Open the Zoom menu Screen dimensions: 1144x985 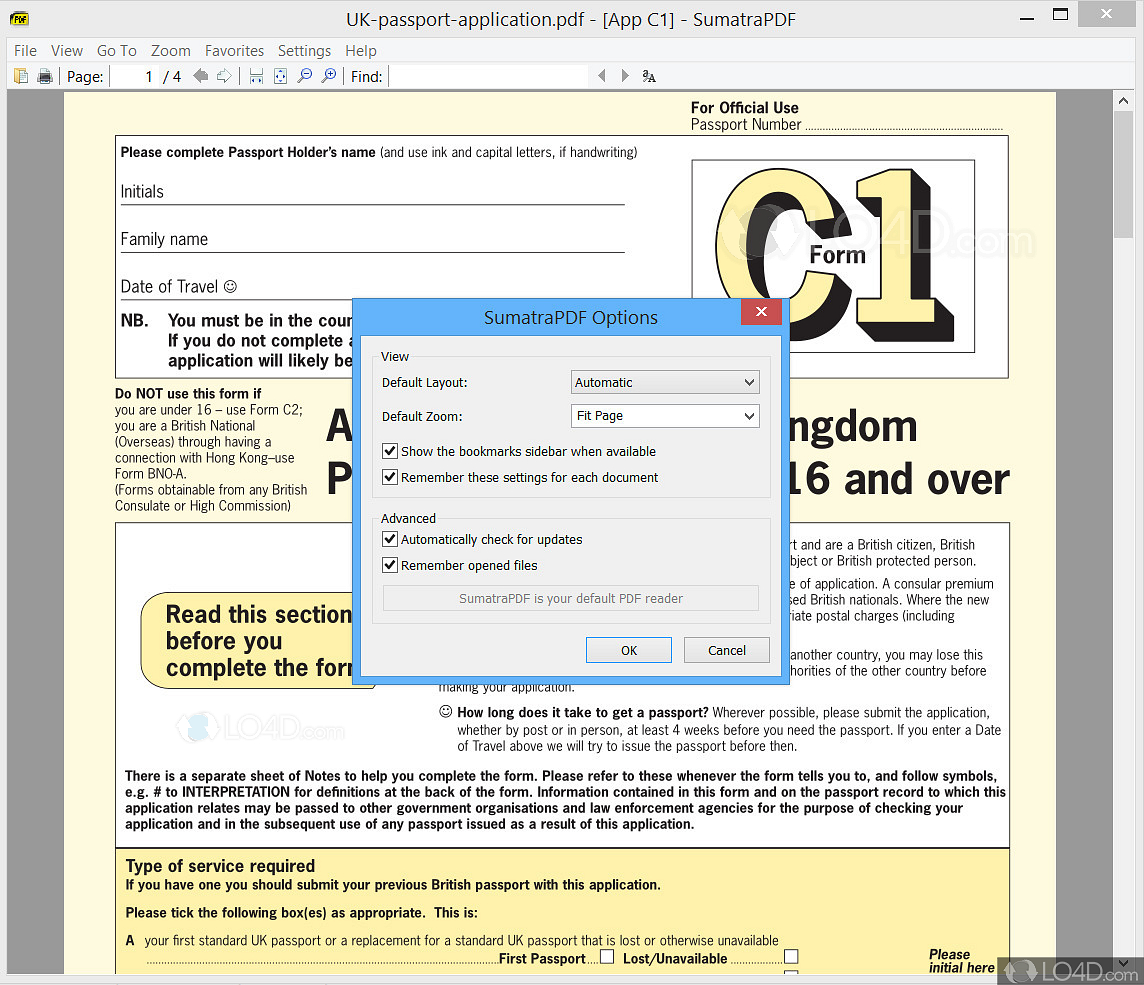tap(171, 50)
